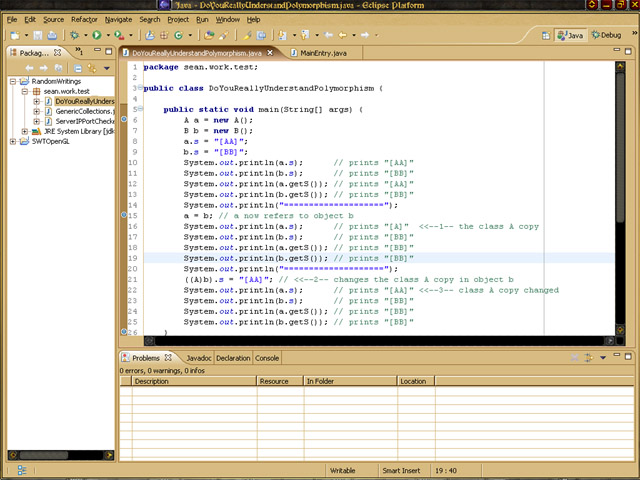Open the External Tools dropdown arrow
The height and width of the screenshot is (480, 640).
tap(131, 36)
